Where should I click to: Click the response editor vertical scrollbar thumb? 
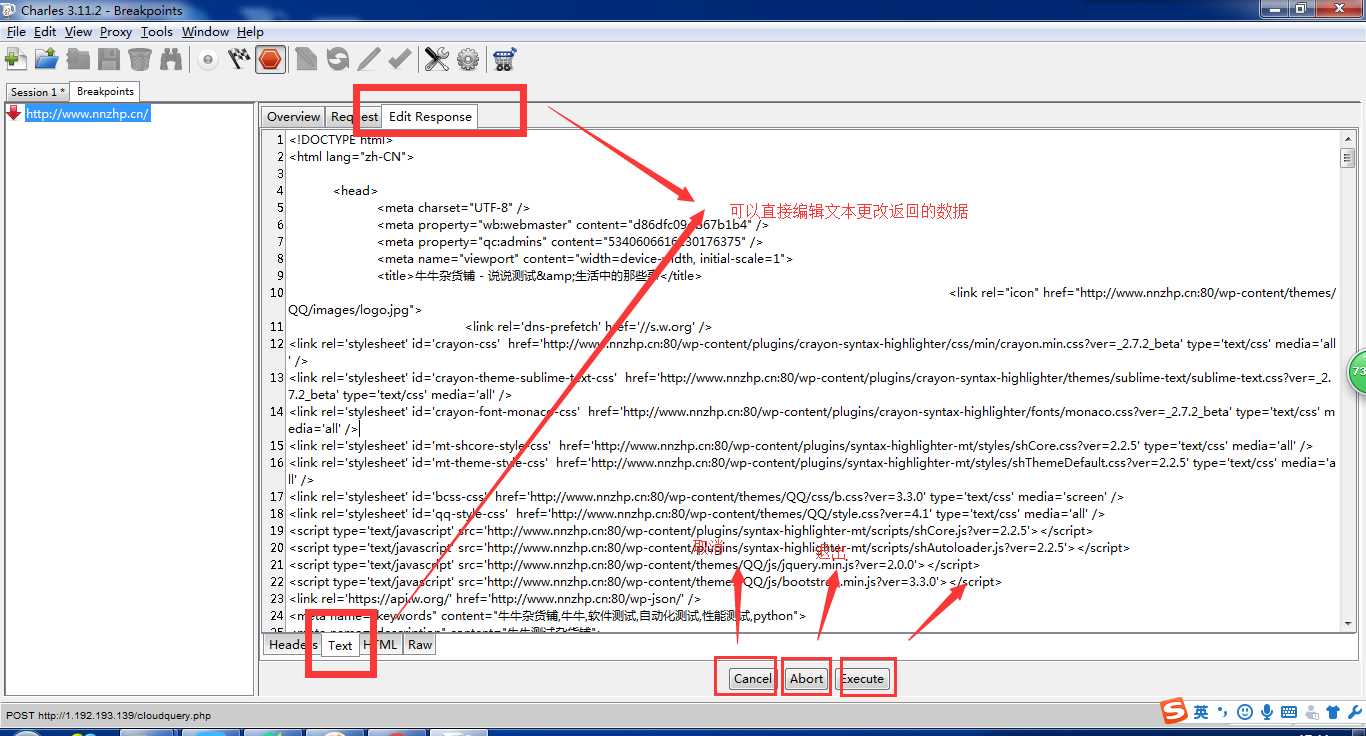[1347, 158]
